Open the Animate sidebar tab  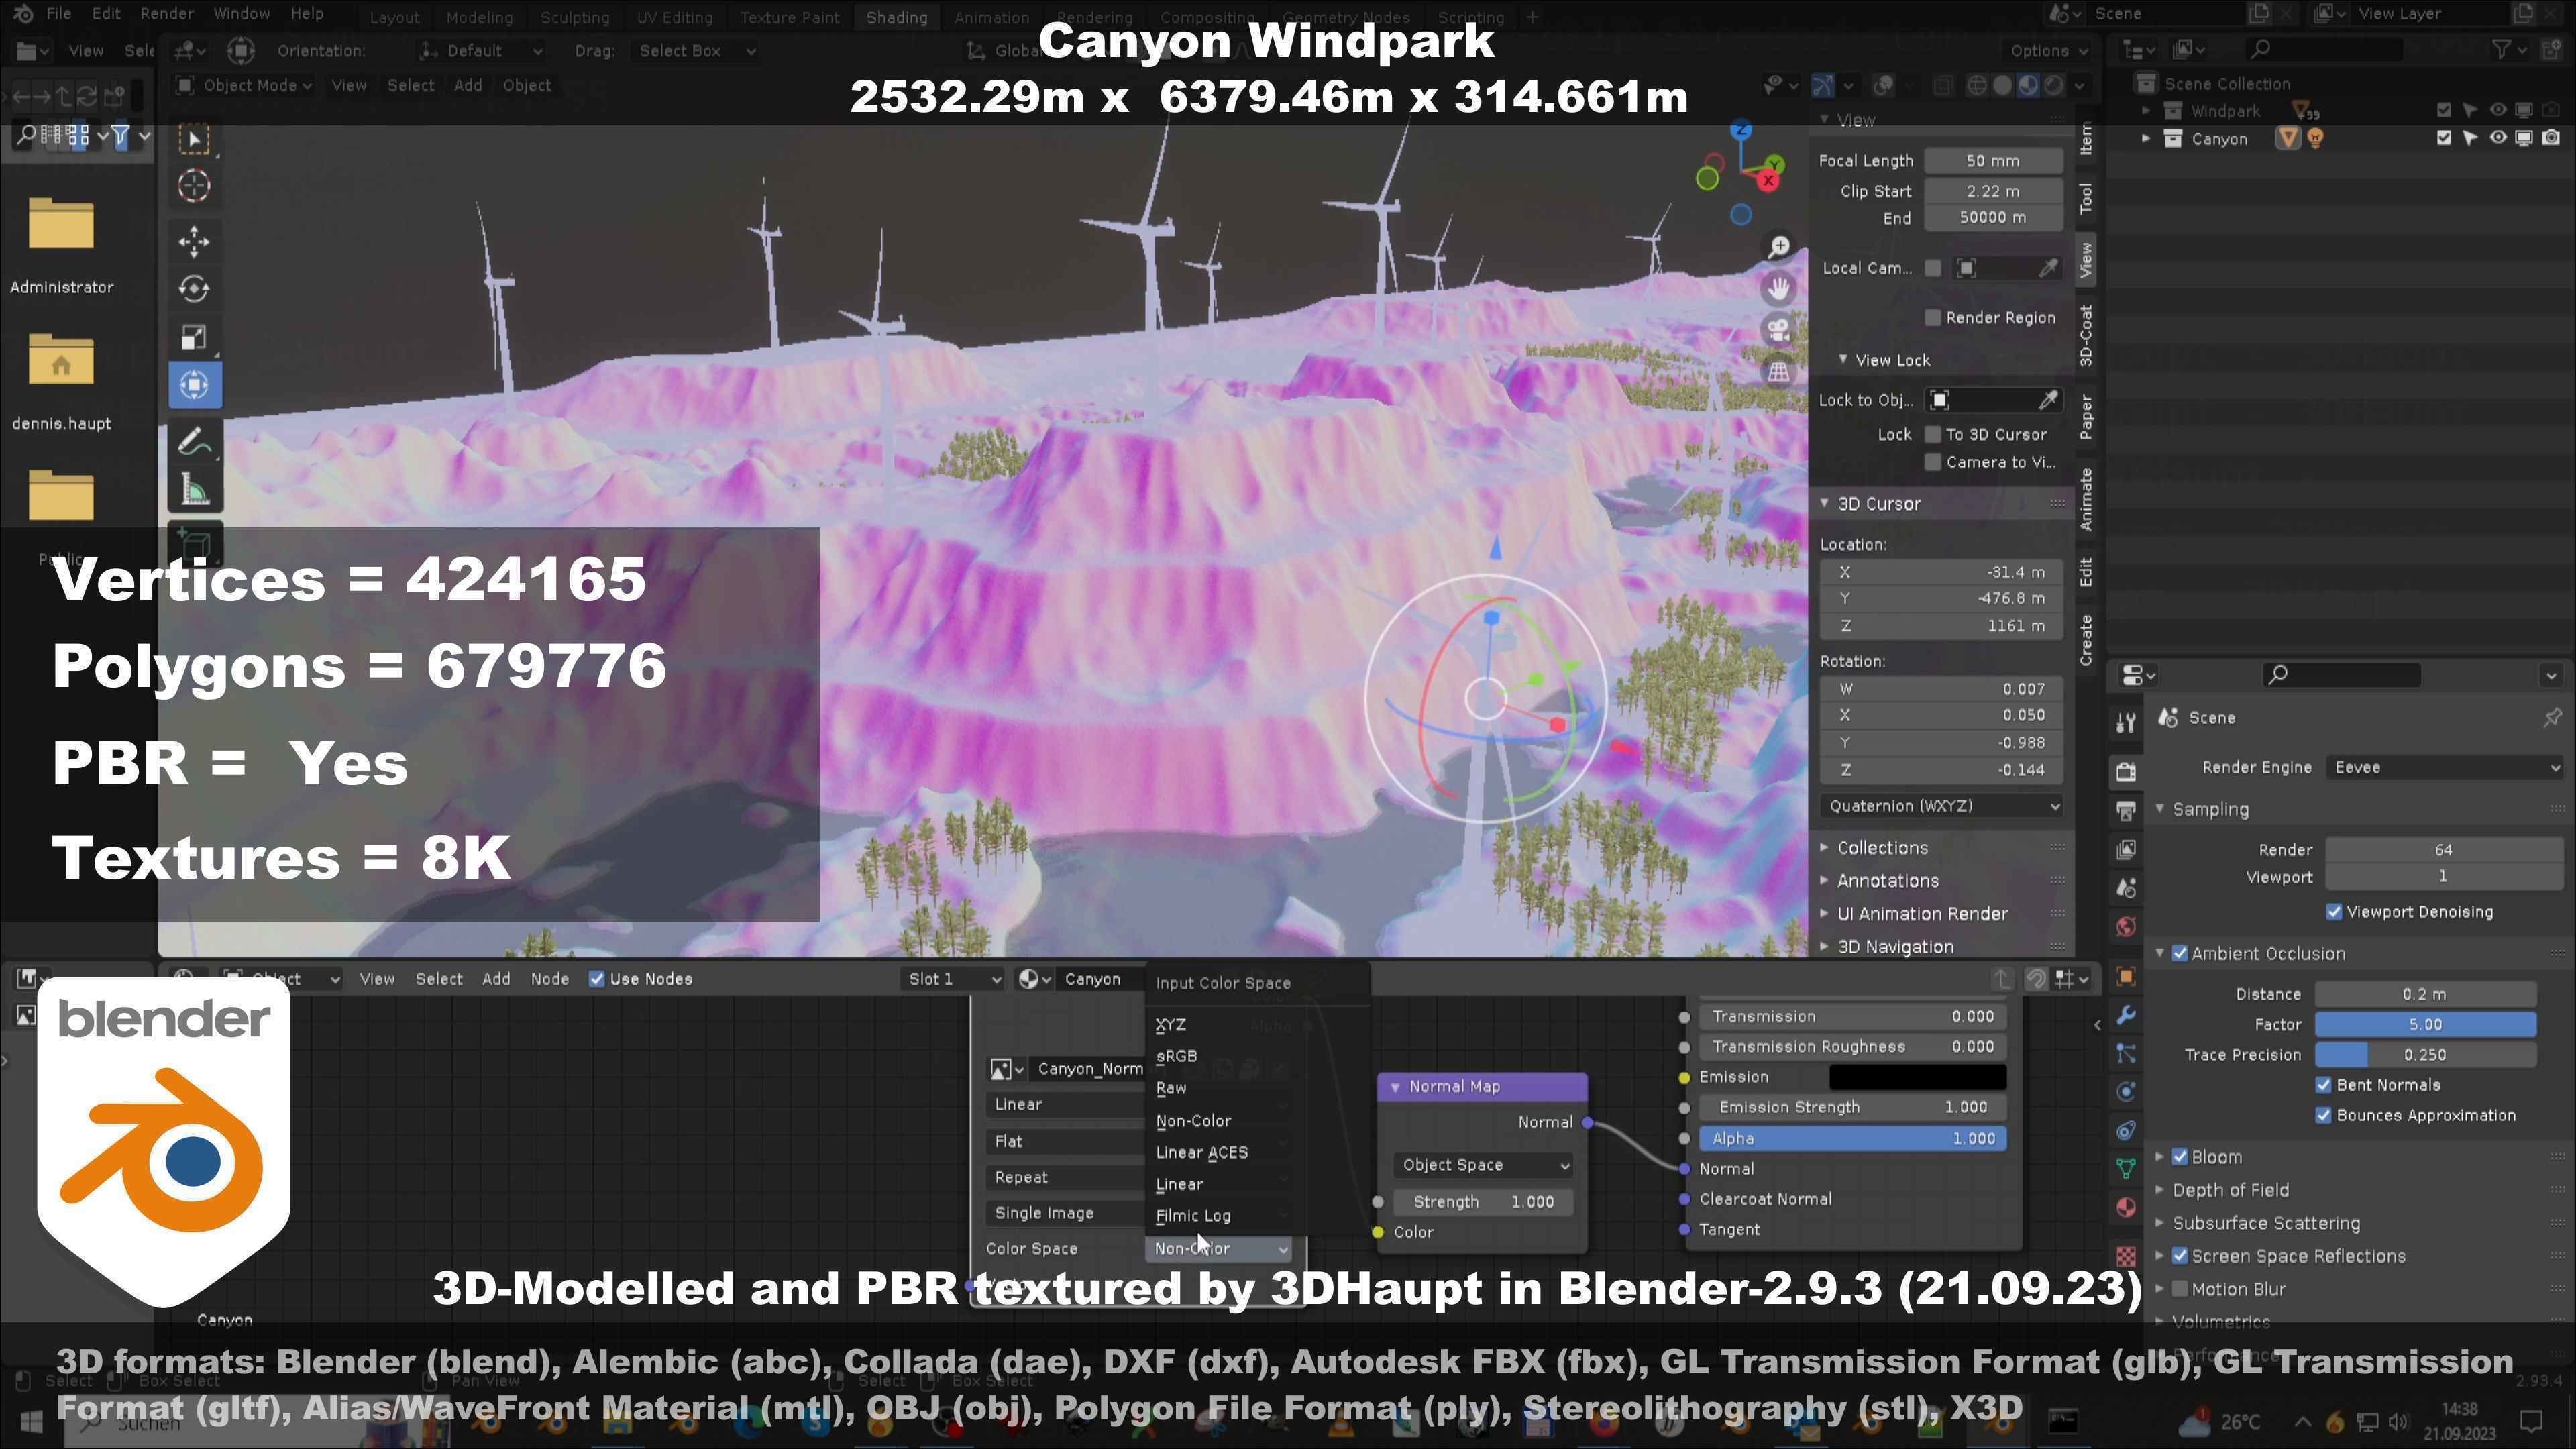(x=2085, y=498)
